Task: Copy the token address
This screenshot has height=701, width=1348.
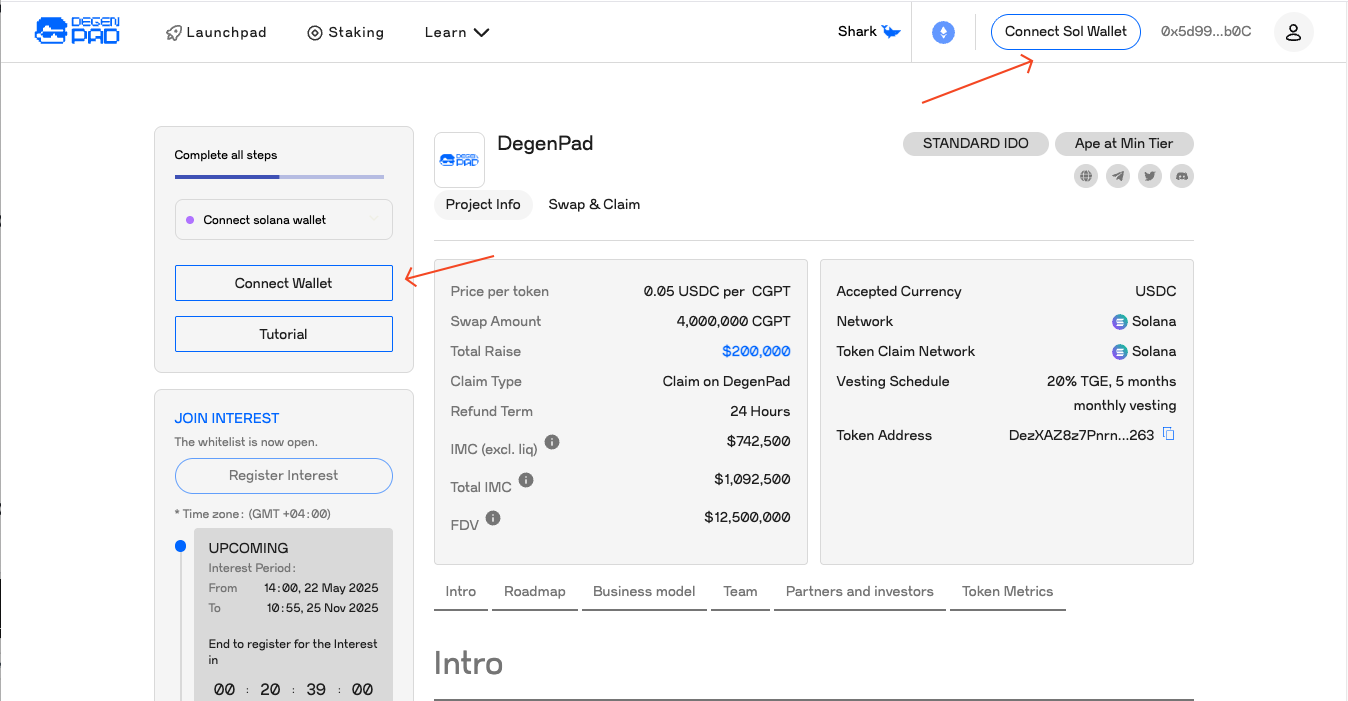Action: pyautogui.click(x=1169, y=435)
